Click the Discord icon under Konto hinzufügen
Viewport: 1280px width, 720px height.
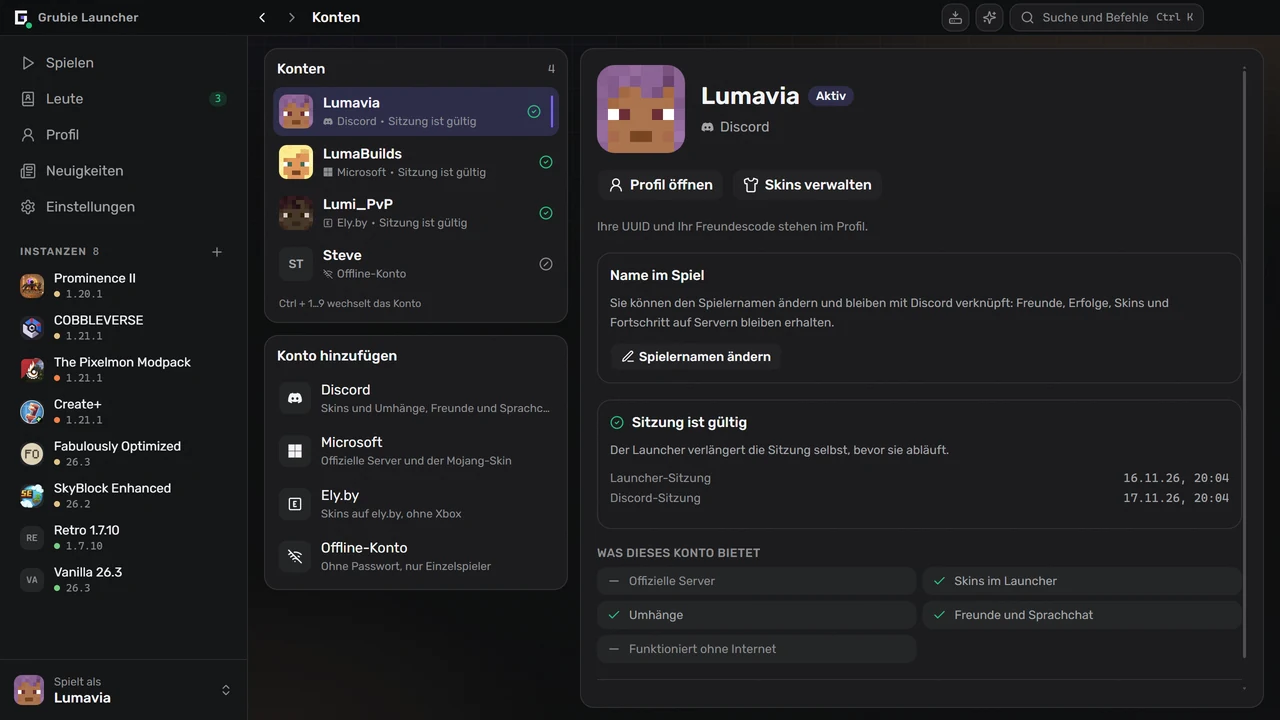click(x=295, y=398)
